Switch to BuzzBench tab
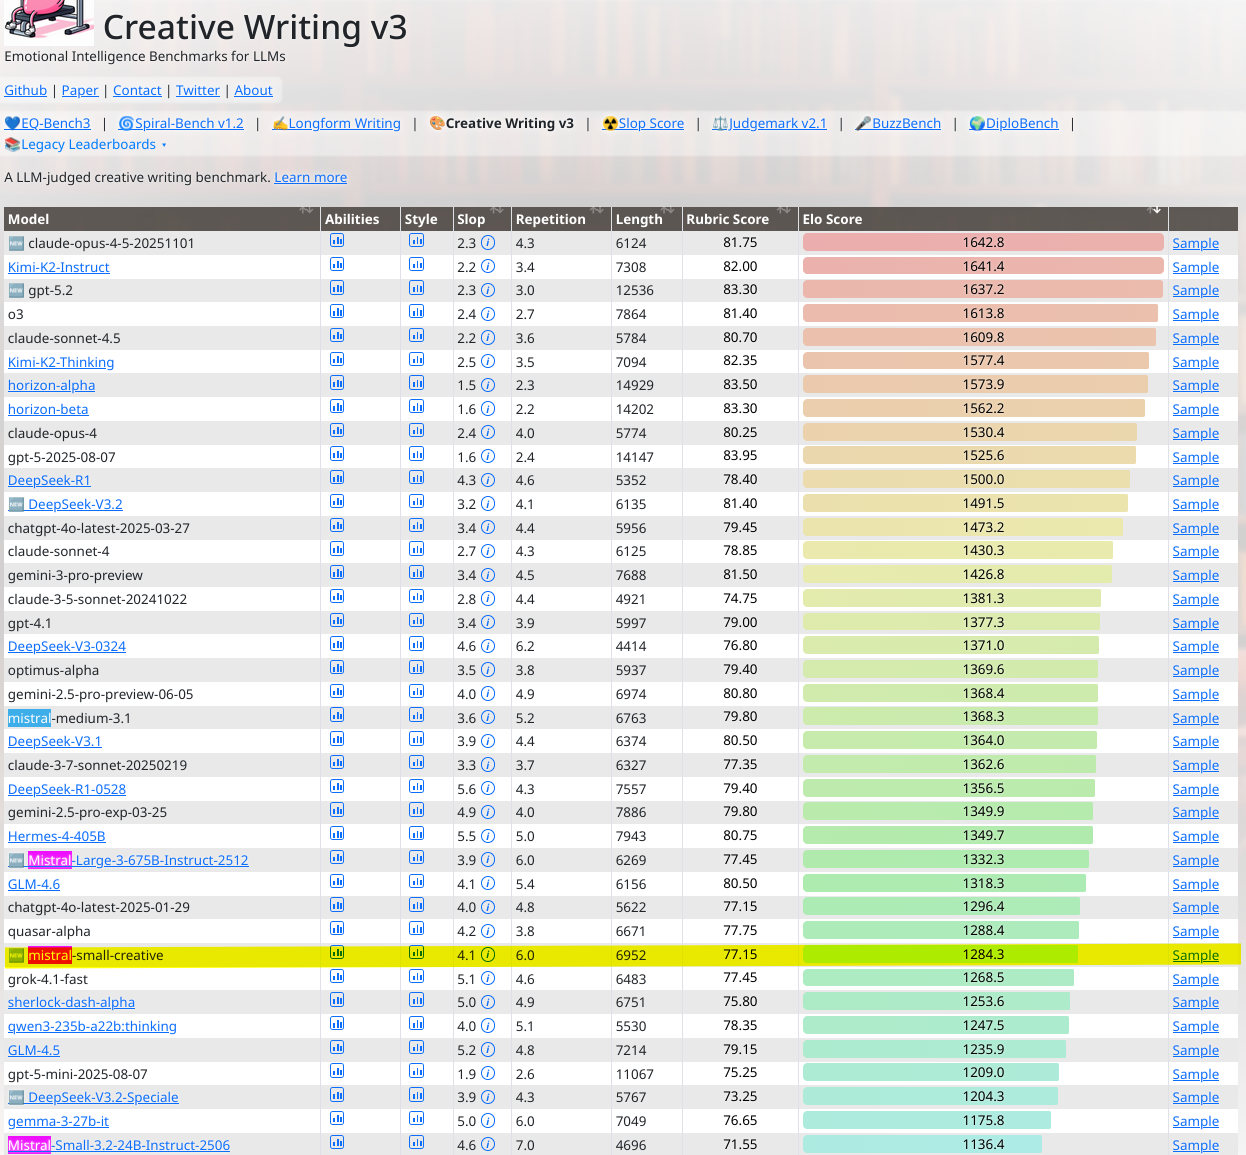Viewport: 1246px width, 1155px height. pyautogui.click(x=898, y=124)
